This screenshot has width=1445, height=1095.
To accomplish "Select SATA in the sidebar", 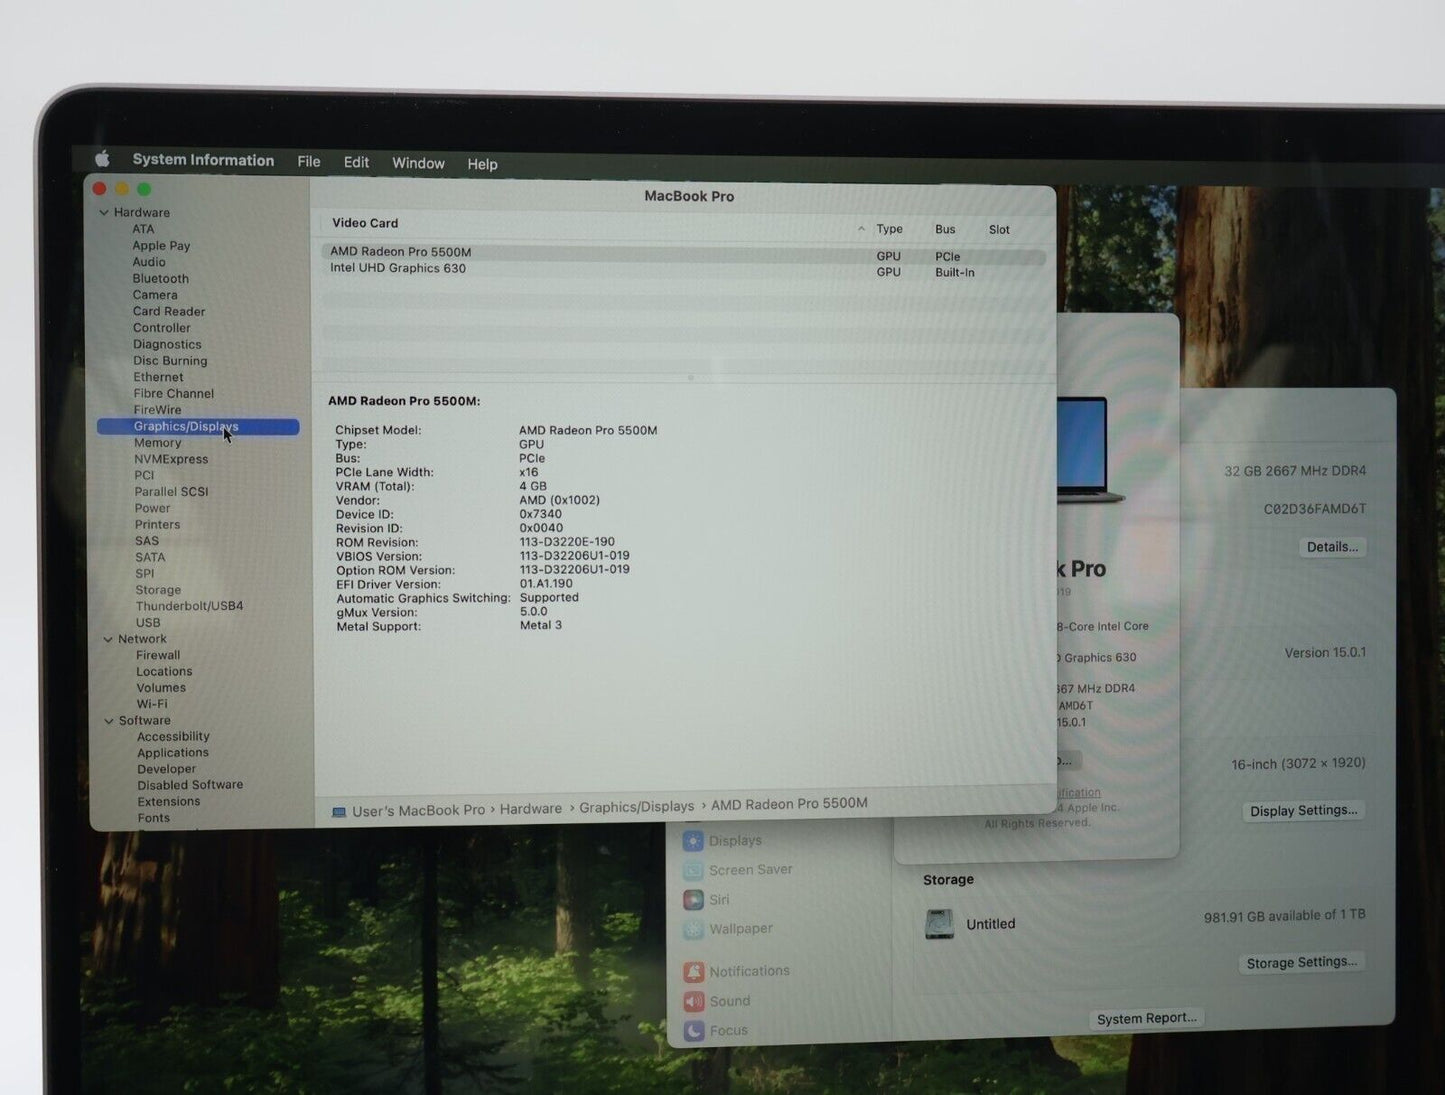I will 150,558.
